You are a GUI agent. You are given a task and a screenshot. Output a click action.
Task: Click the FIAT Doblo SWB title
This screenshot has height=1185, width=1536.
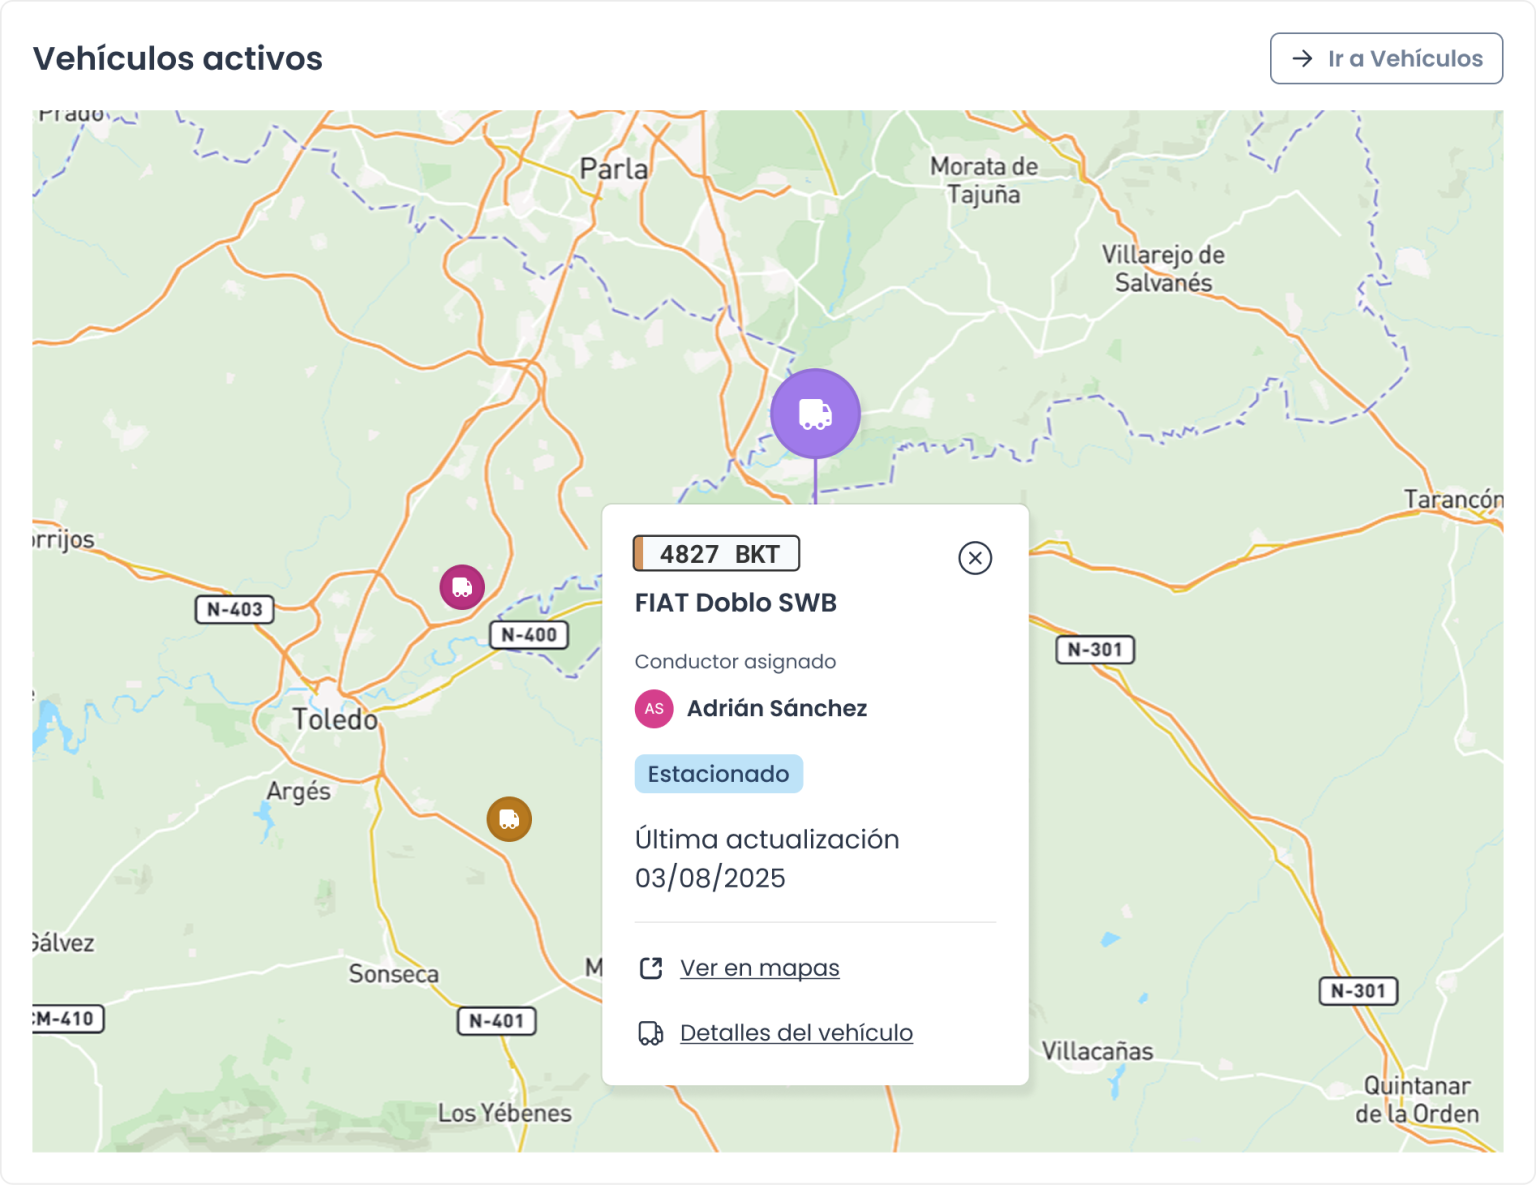click(735, 603)
